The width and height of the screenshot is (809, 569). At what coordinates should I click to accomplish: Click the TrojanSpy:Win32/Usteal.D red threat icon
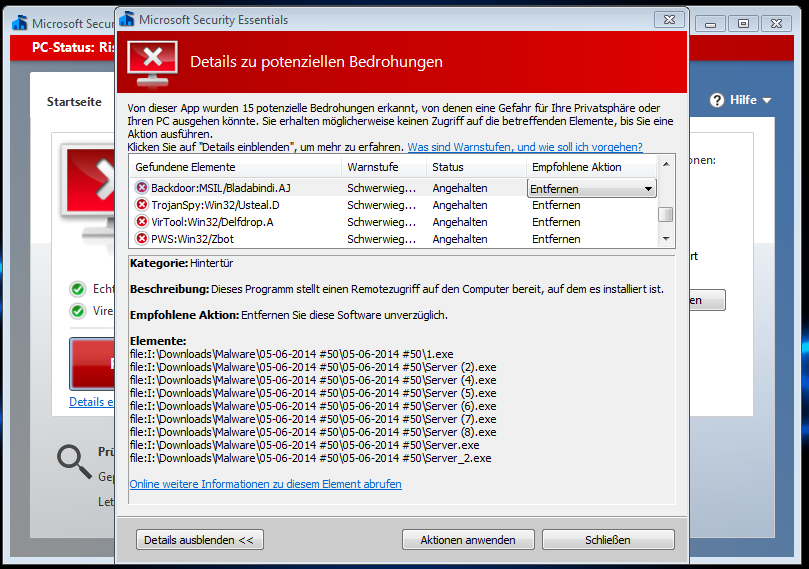141,205
